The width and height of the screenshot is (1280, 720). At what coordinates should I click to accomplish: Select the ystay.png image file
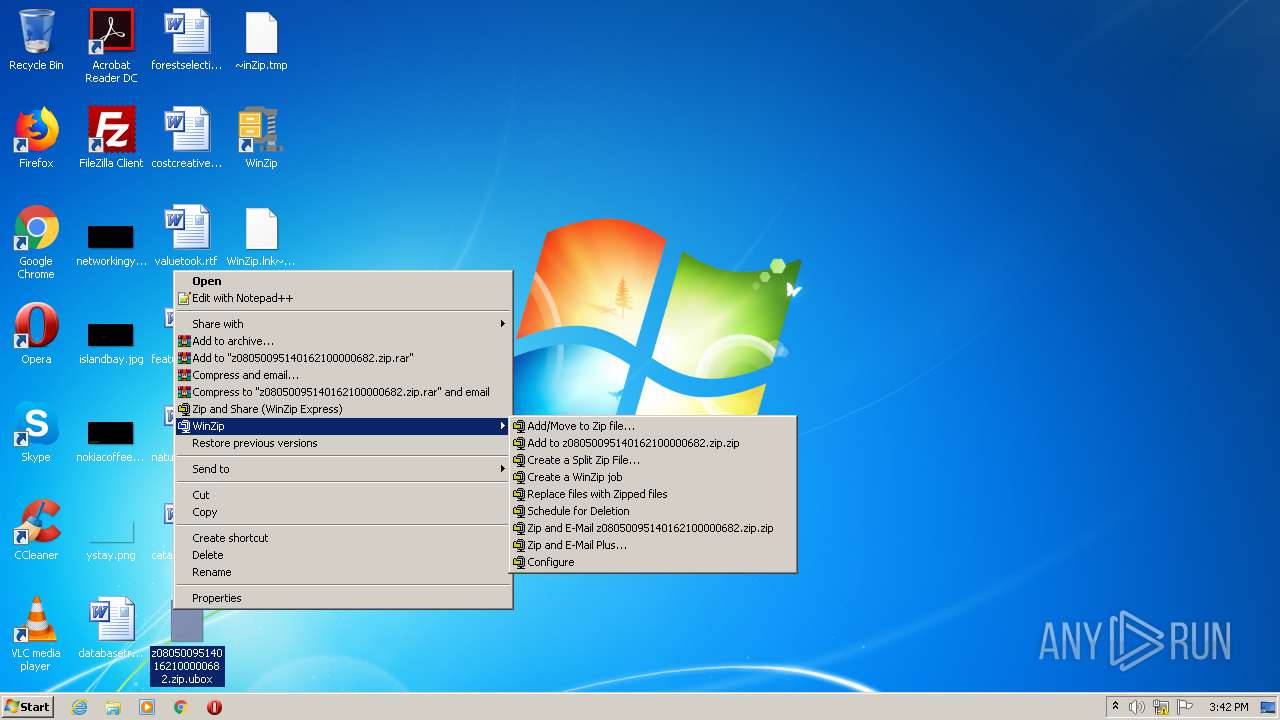point(111,539)
